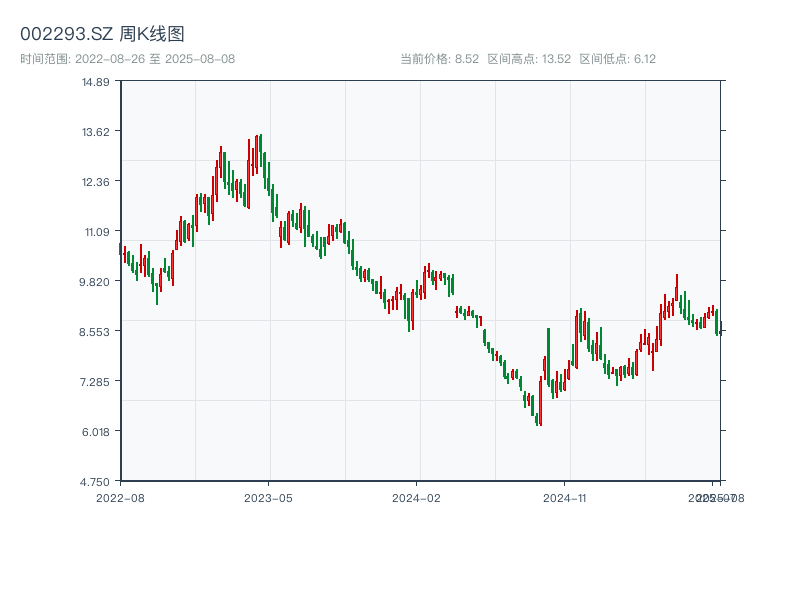Select the 2024-02 x-axis date label

point(417,497)
